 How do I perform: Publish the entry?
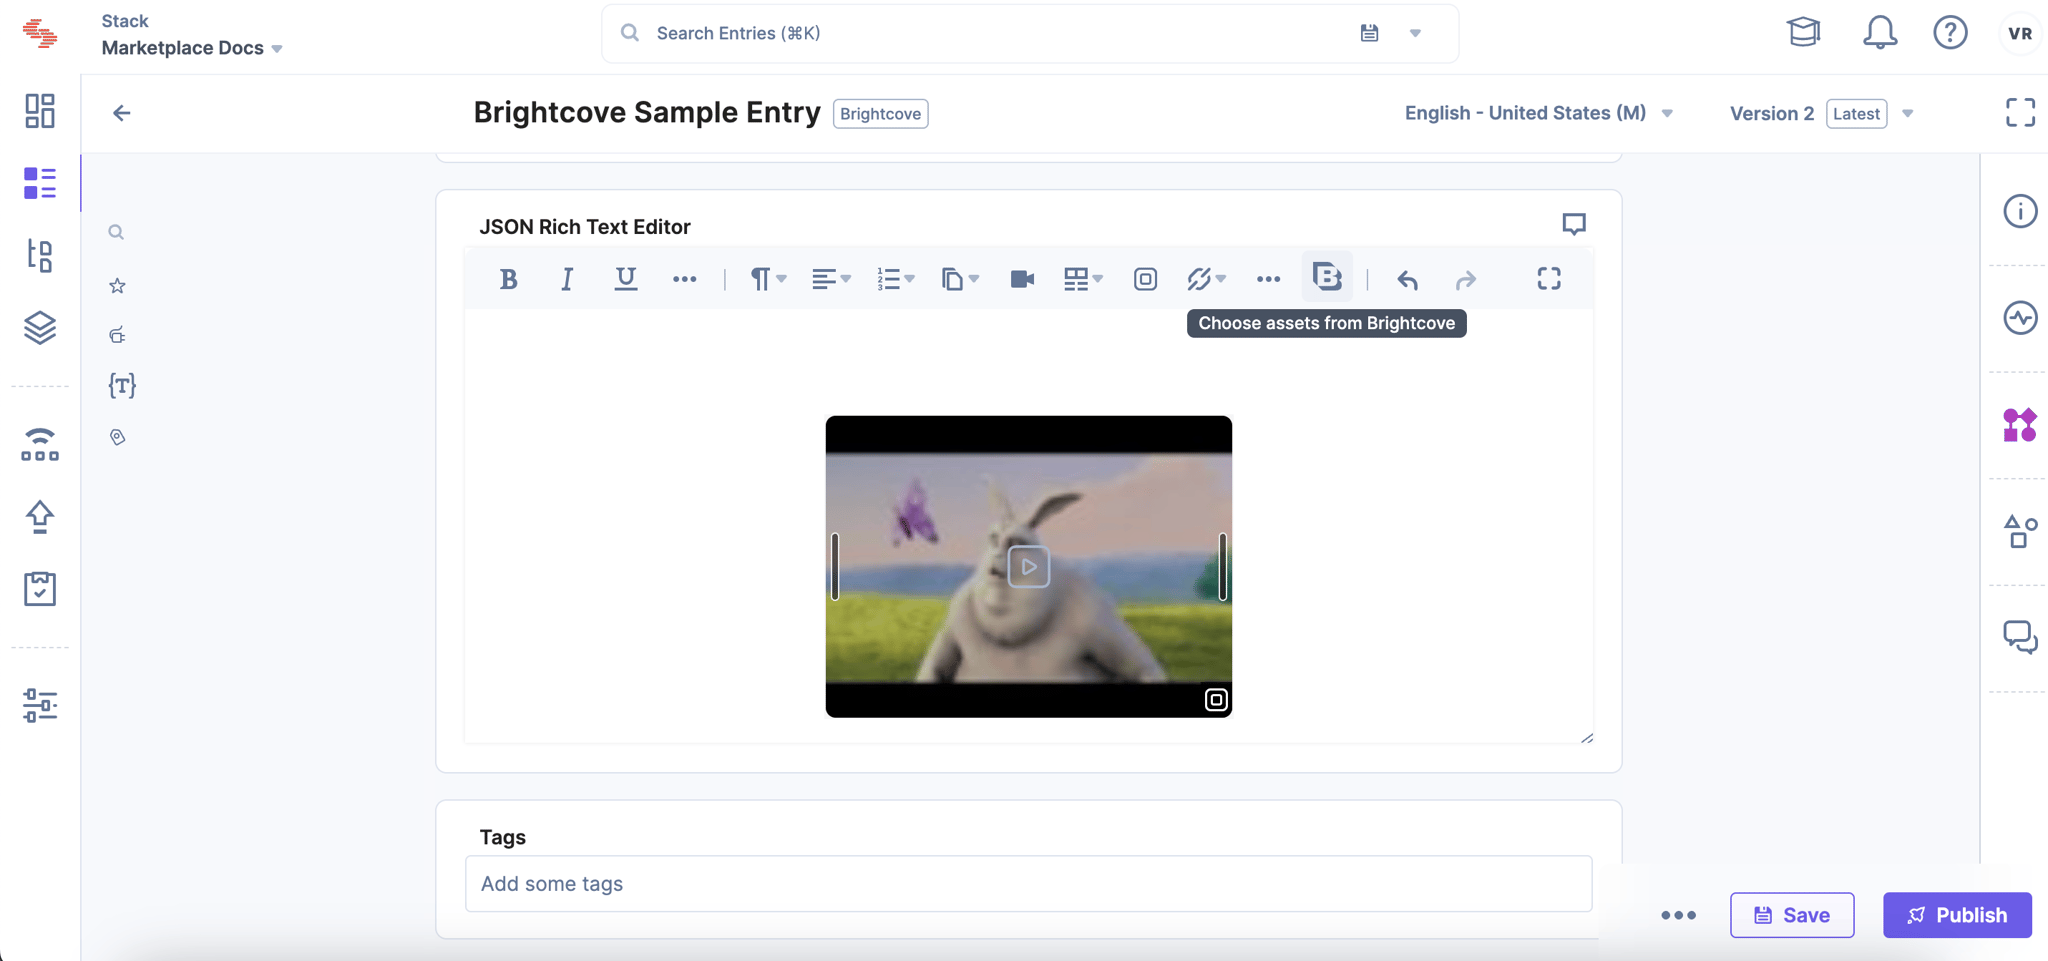[1957, 915]
